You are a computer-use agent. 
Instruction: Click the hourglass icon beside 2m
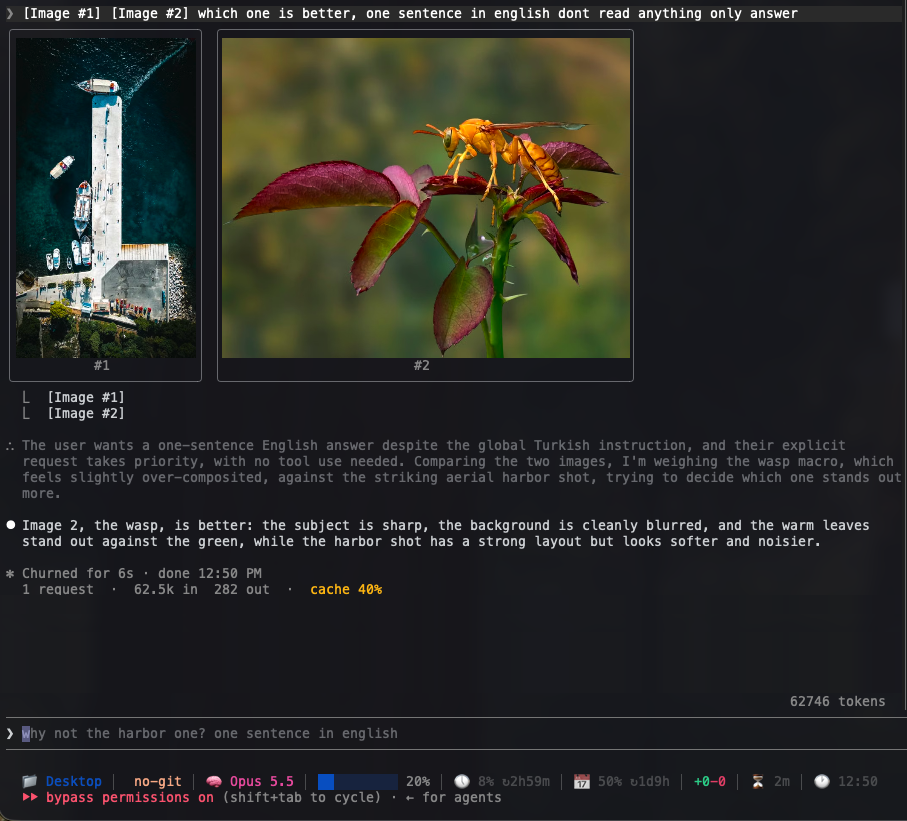tap(758, 781)
